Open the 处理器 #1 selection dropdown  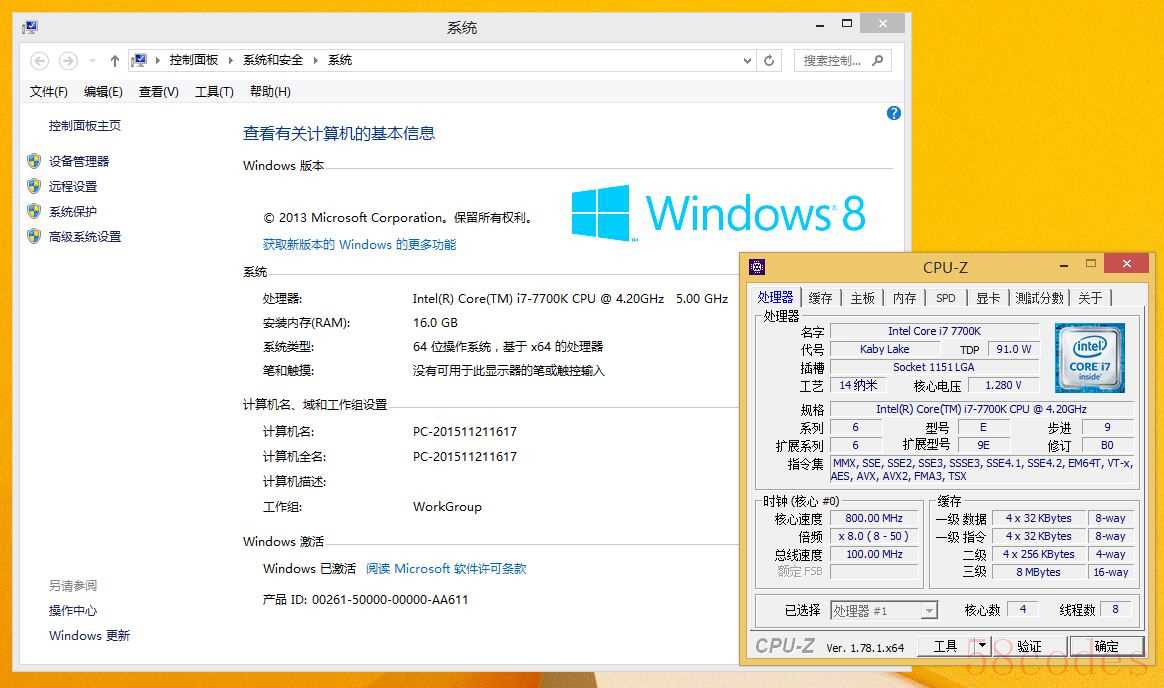tap(883, 611)
